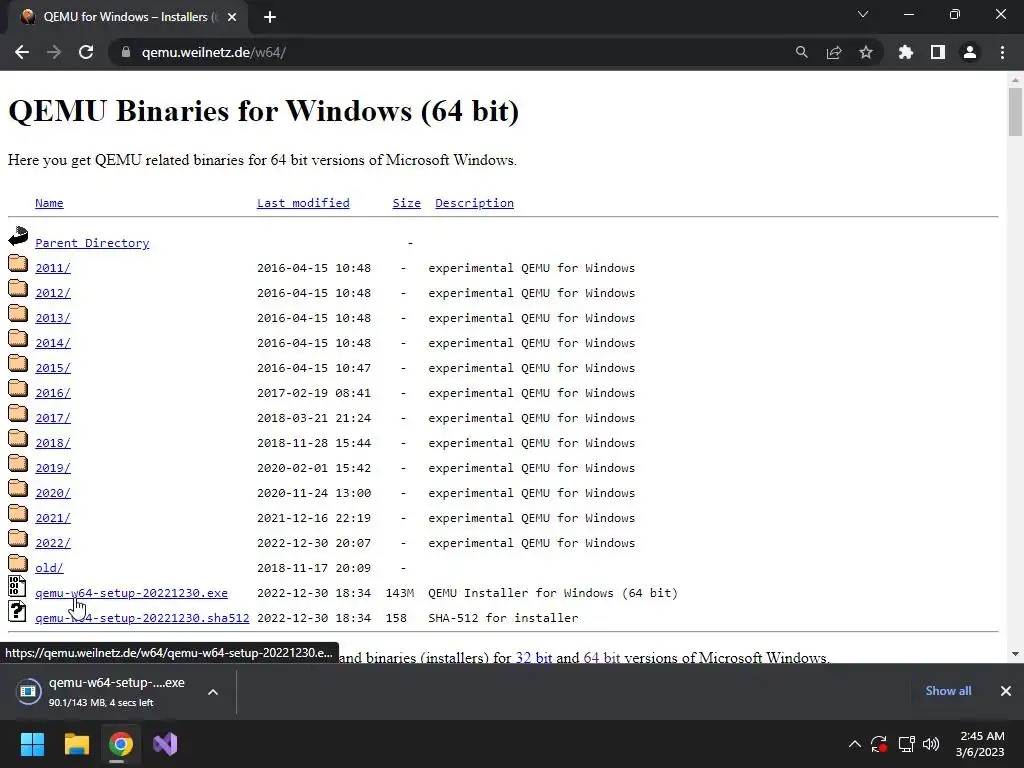Click the scrollbar down arrow

(x=1015, y=654)
